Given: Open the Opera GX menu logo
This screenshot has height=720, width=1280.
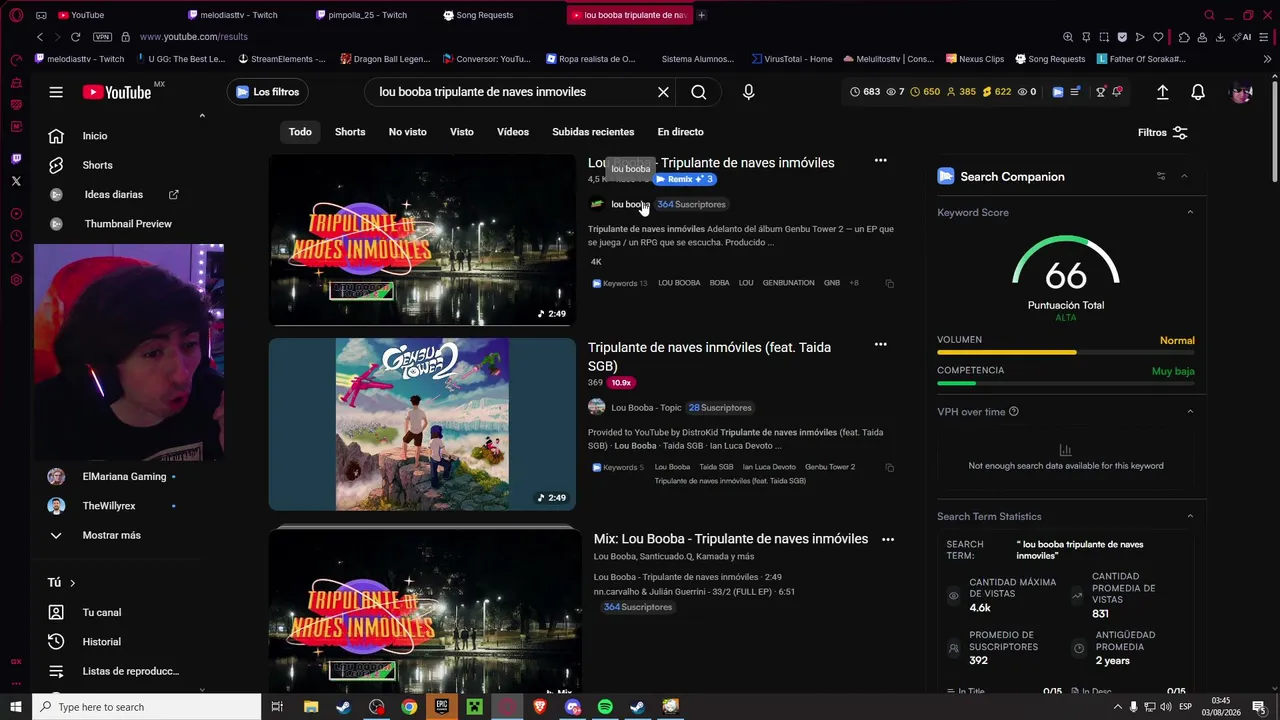Looking at the screenshot, I should pyautogui.click(x=16, y=15).
